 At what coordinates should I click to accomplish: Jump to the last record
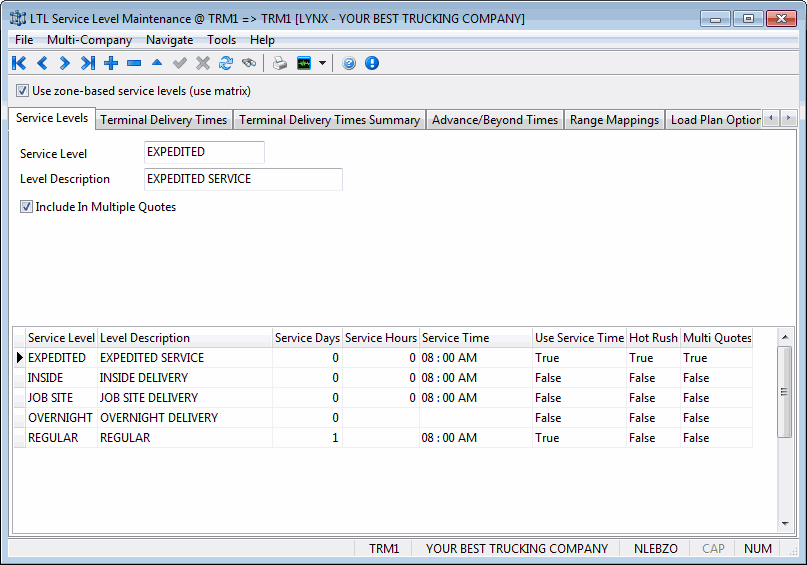coord(88,63)
